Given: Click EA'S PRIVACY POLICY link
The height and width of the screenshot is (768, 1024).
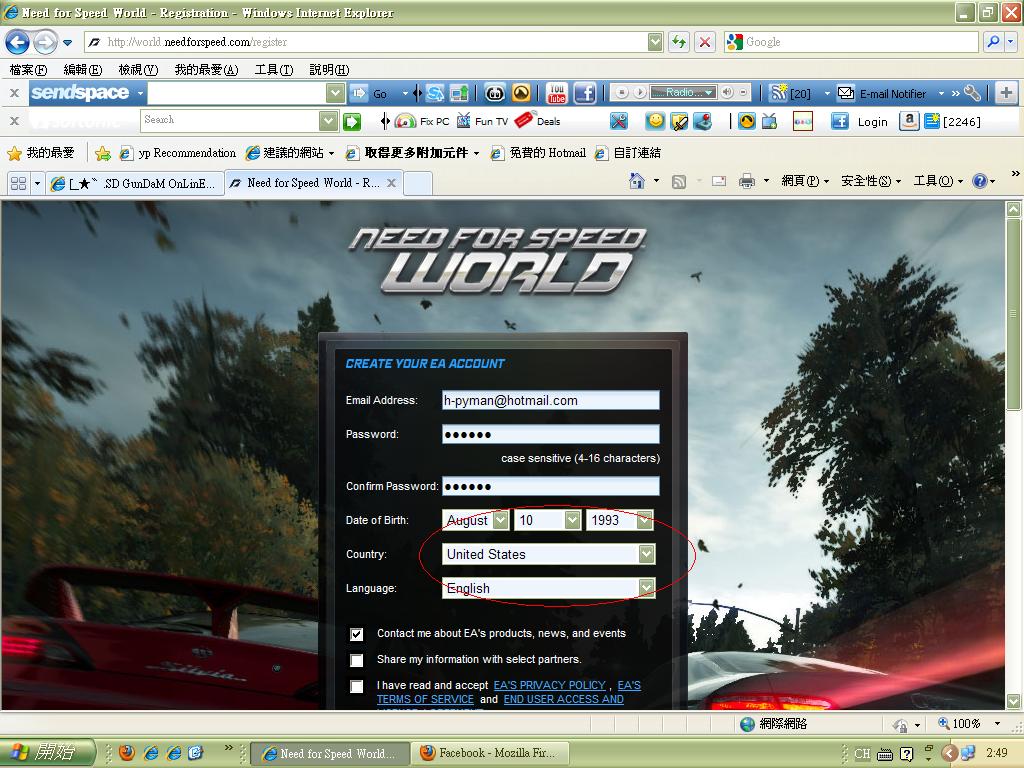Looking at the screenshot, I should point(549,685).
